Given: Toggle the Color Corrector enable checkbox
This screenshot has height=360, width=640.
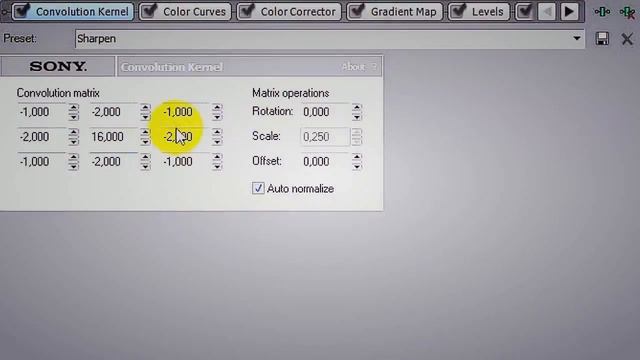Looking at the screenshot, I should point(247,11).
